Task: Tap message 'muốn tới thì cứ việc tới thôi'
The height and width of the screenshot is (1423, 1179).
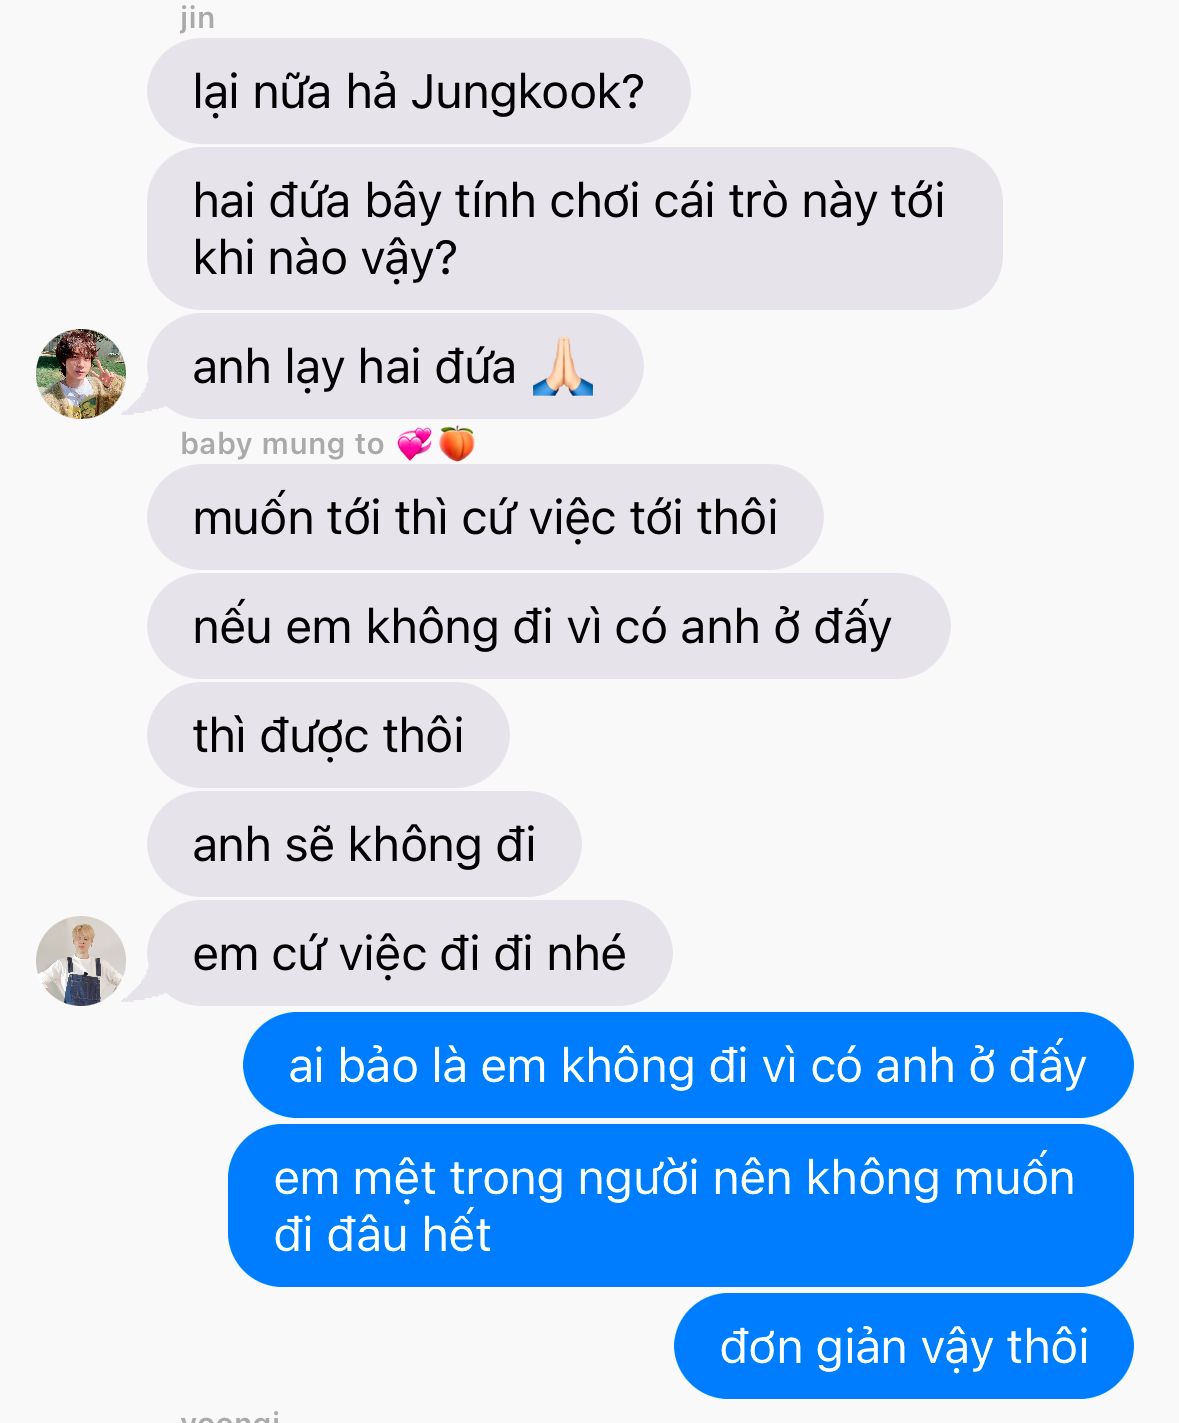Action: (x=485, y=517)
